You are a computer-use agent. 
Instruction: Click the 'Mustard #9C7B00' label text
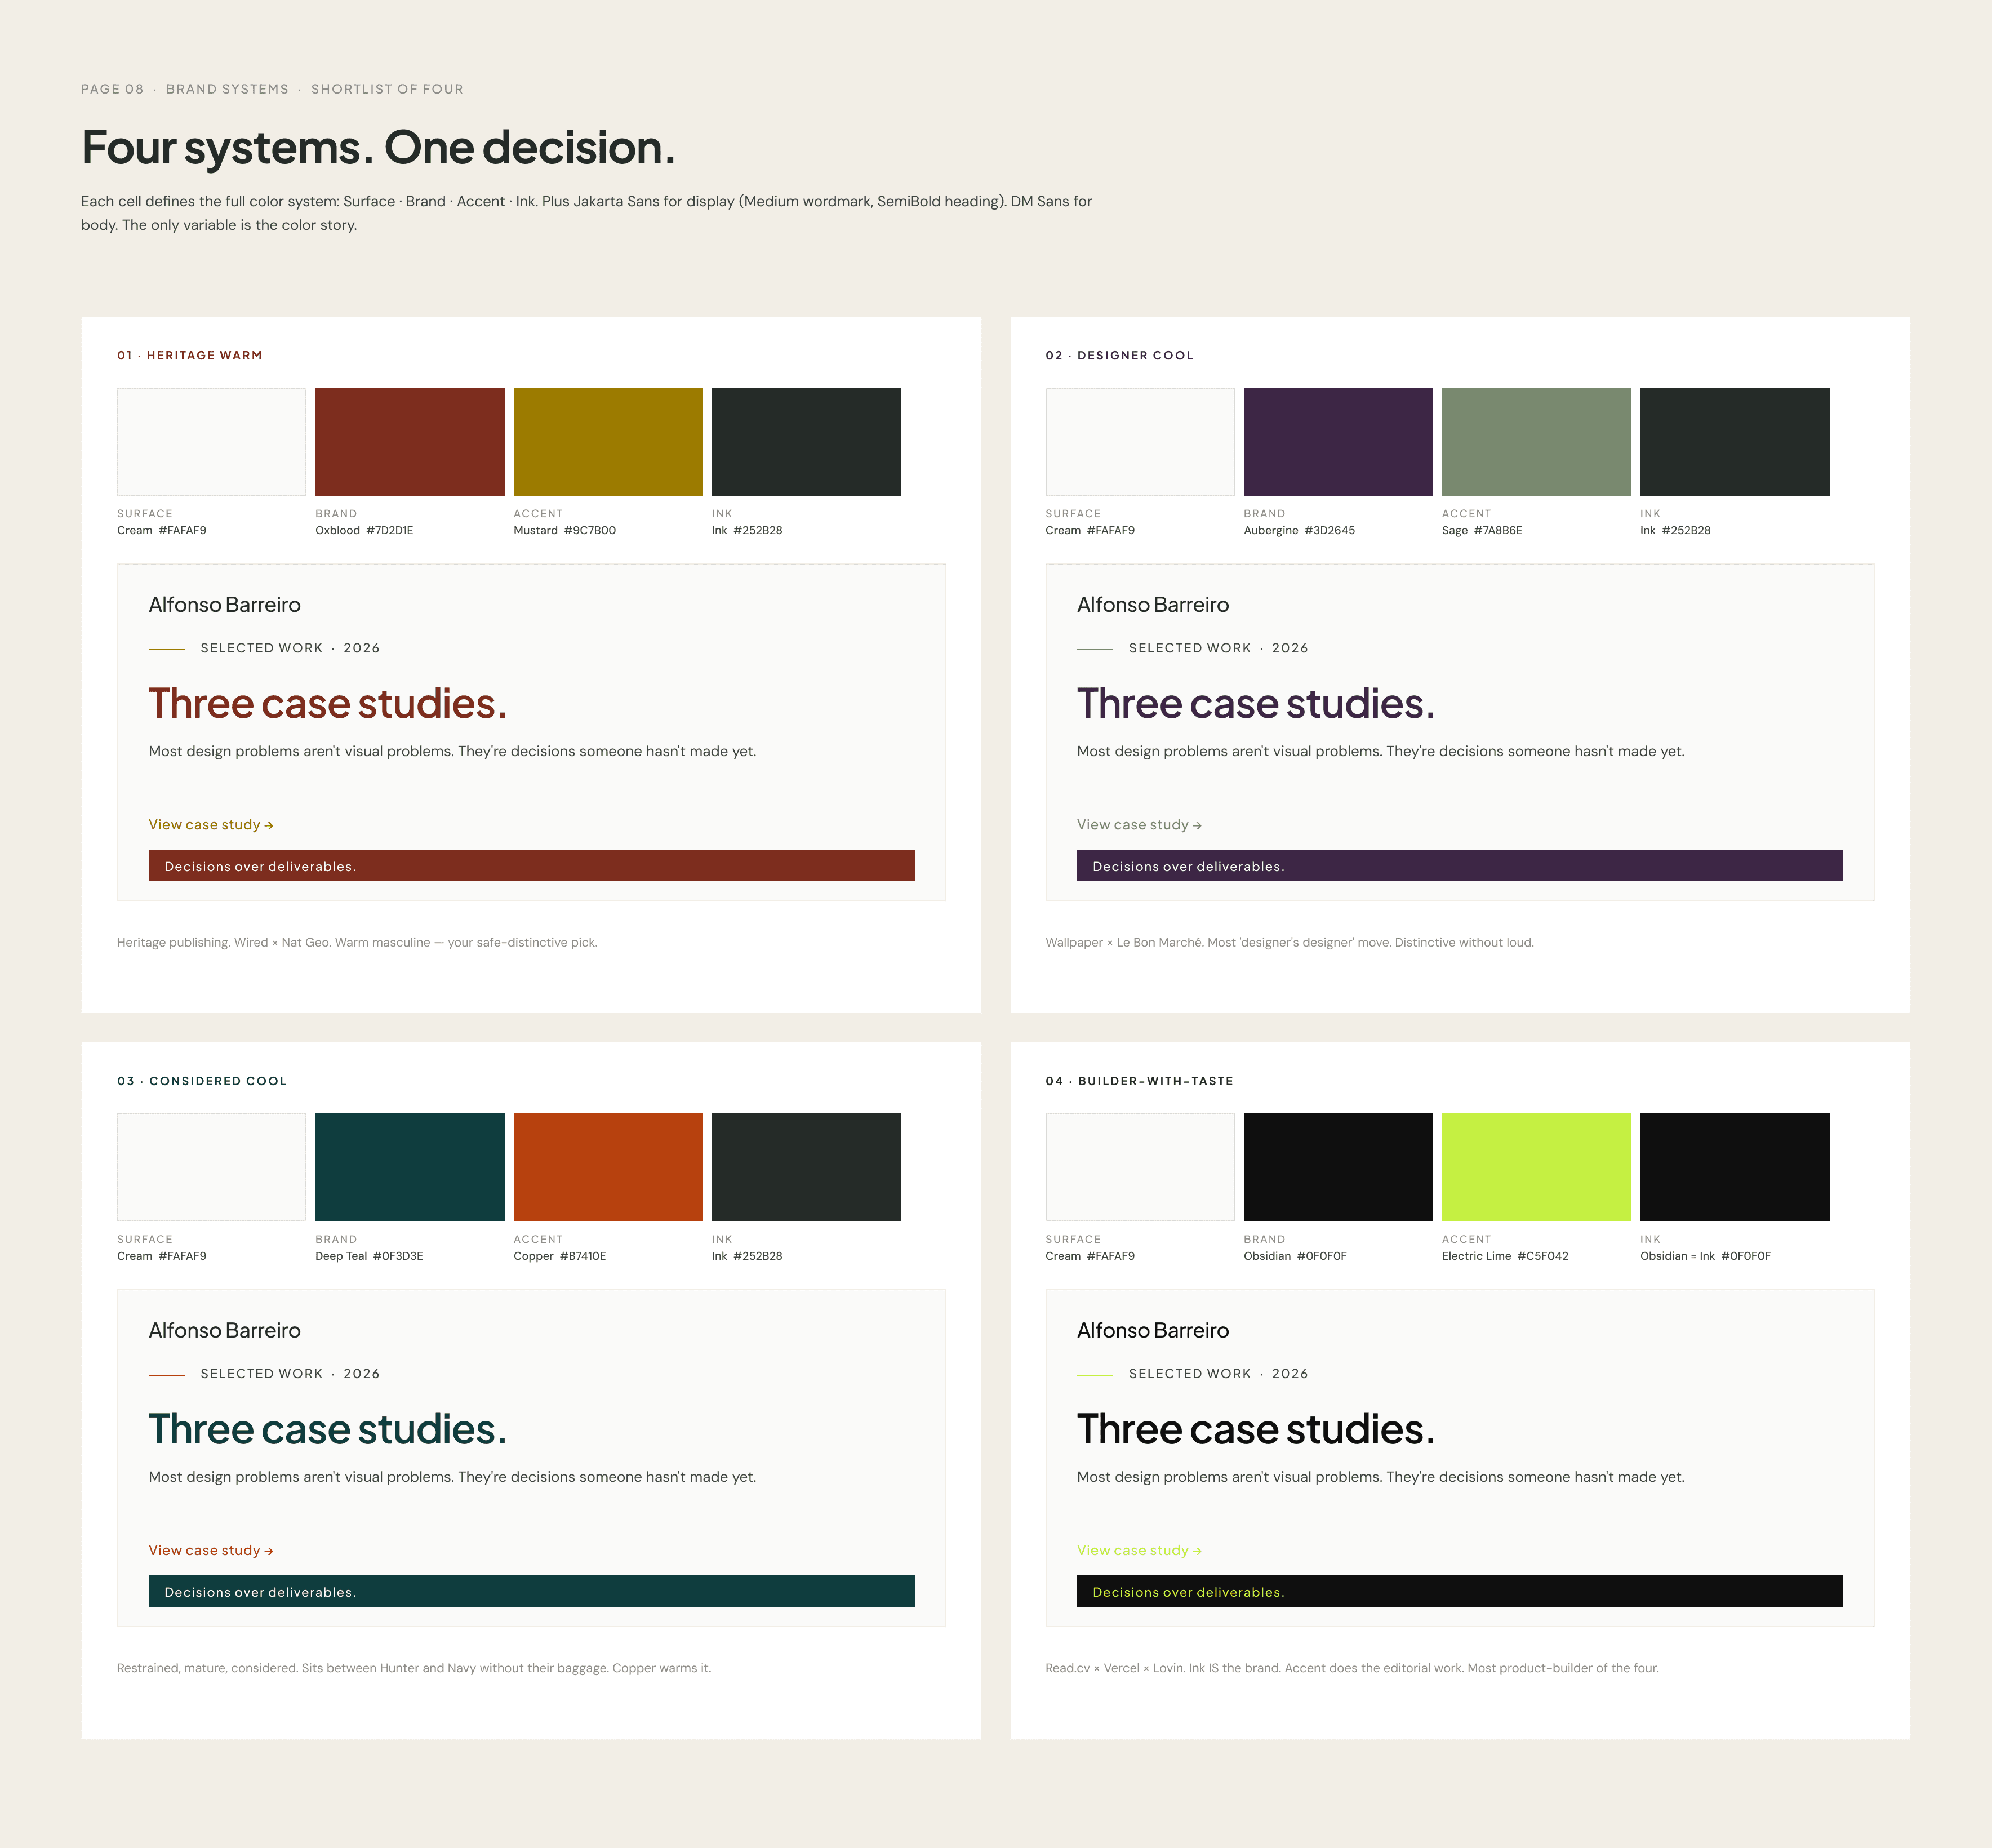coord(565,530)
